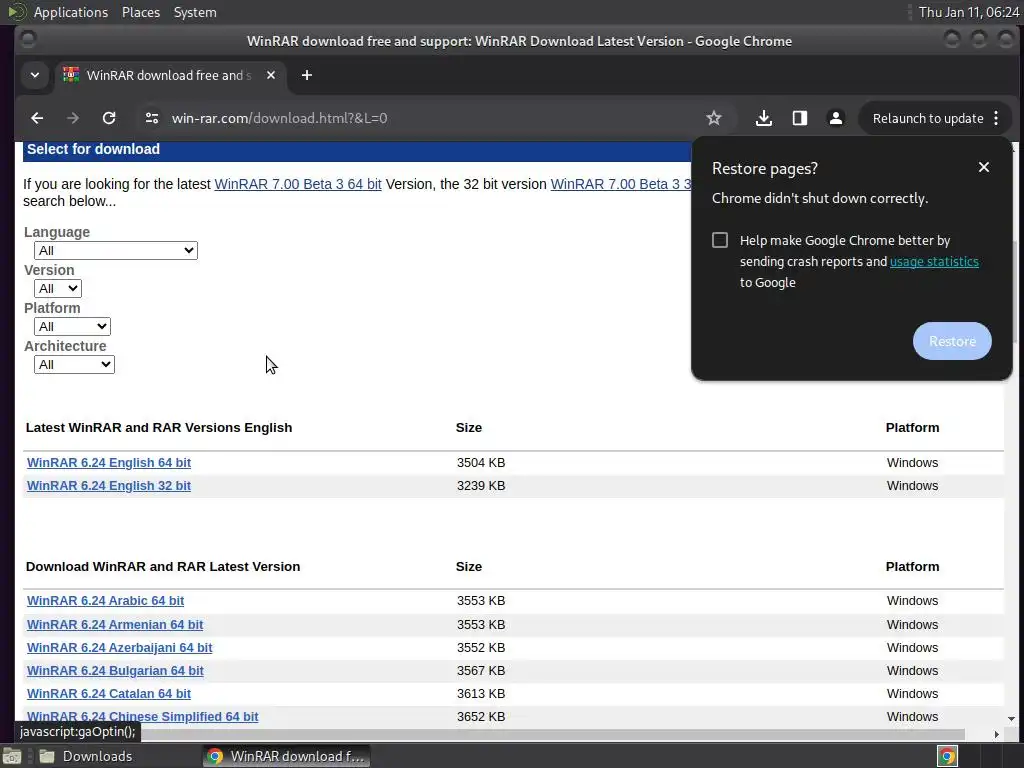Screen dimensions: 1024x768
Task: Open usage statistics link
Action: (x=934, y=261)
